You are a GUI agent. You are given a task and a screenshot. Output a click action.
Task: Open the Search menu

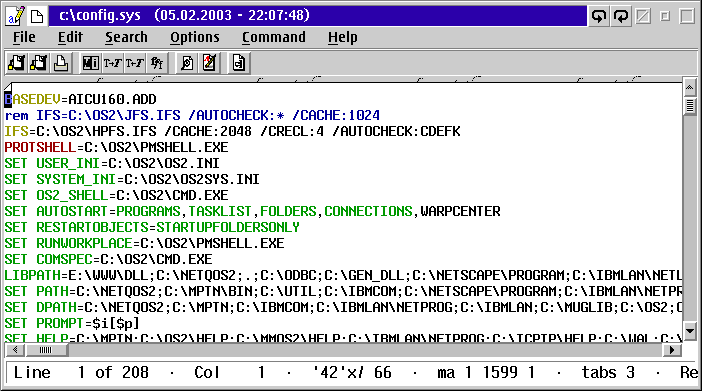click(x=126, y=37)
